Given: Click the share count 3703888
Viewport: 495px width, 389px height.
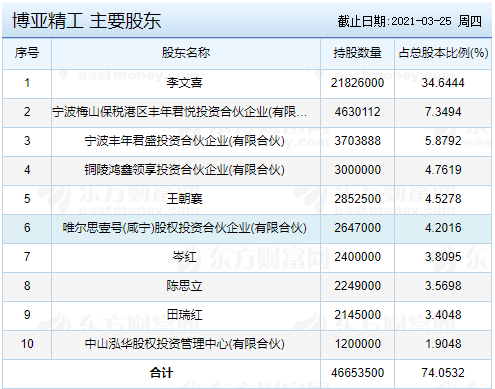Looking at the screenshot, I should [357, 141].
